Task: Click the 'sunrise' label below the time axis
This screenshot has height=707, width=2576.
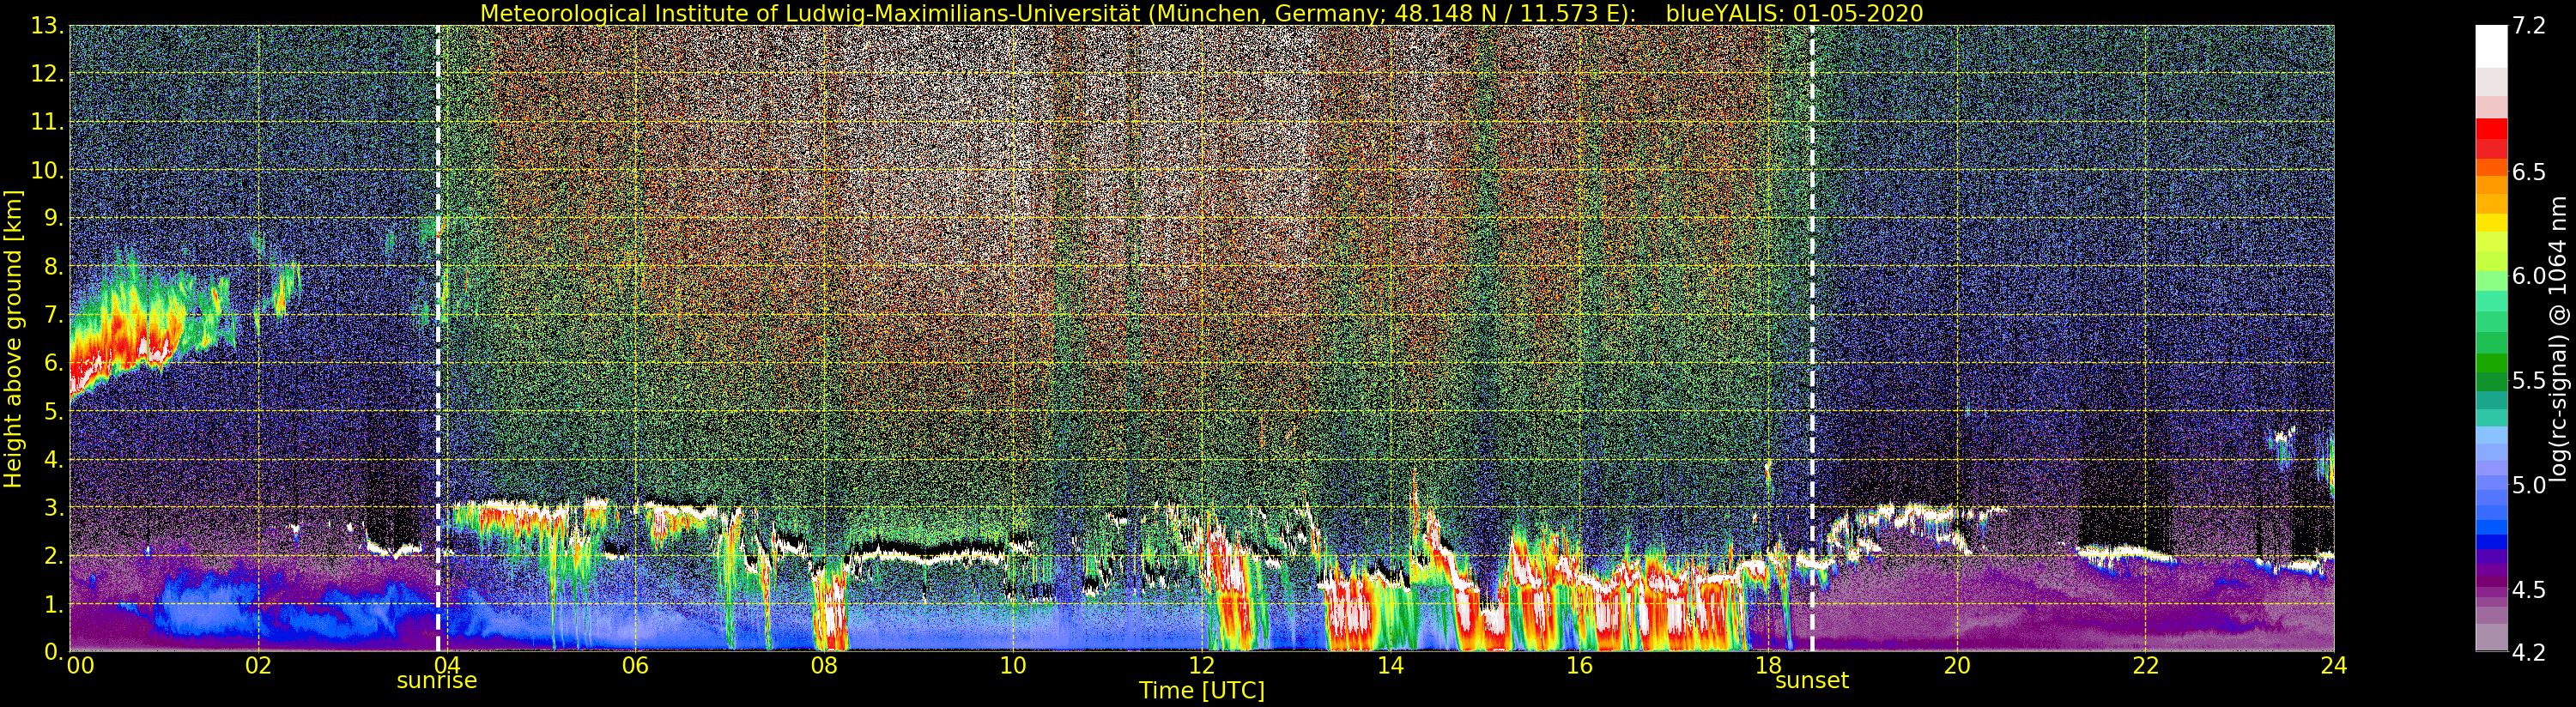Action: 437,681
